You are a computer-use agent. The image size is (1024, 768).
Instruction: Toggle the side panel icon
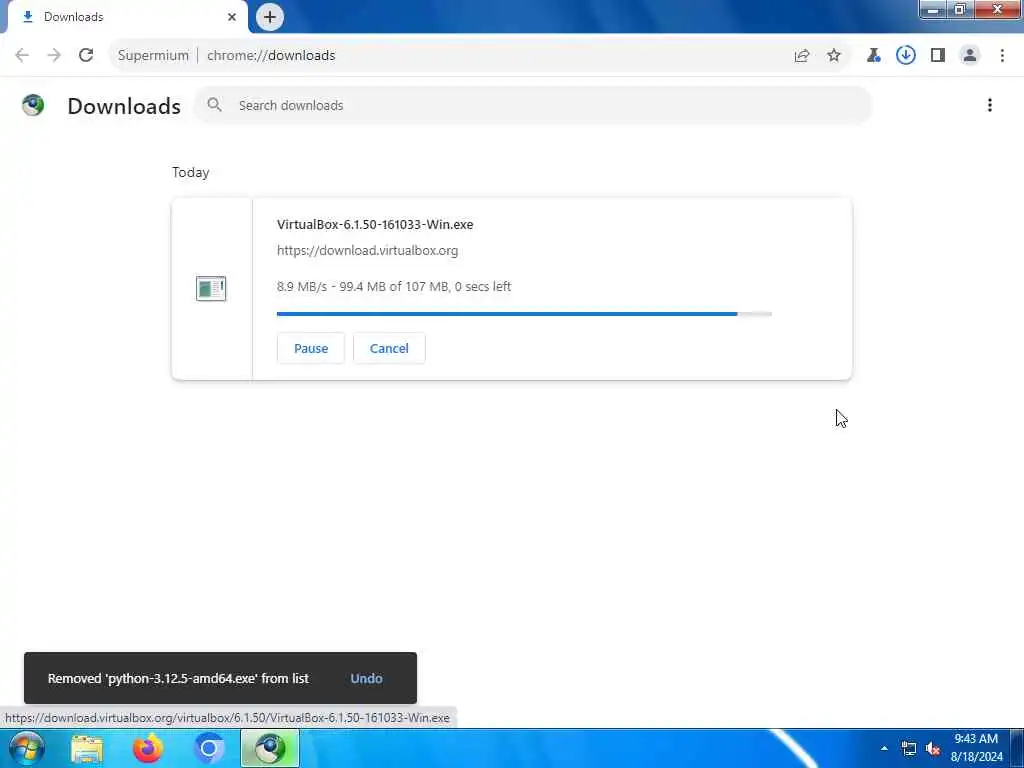(x=938, y=56)
